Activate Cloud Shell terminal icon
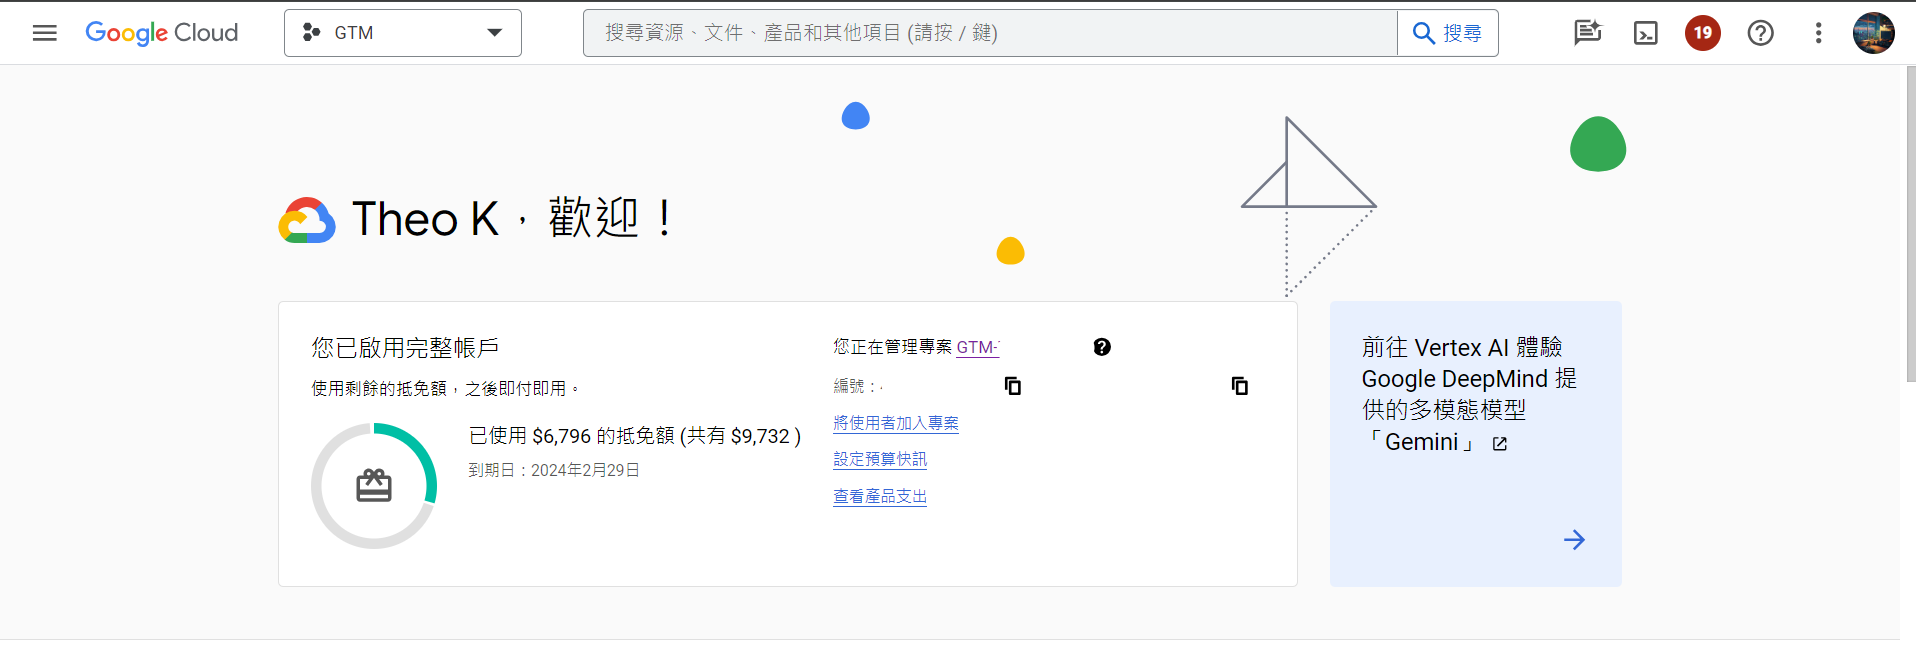Screen dimensions: 1916x666 pos(1645,33)
